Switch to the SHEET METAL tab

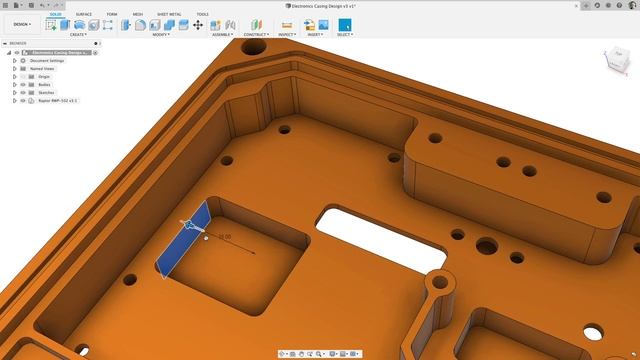coord(169,14)
